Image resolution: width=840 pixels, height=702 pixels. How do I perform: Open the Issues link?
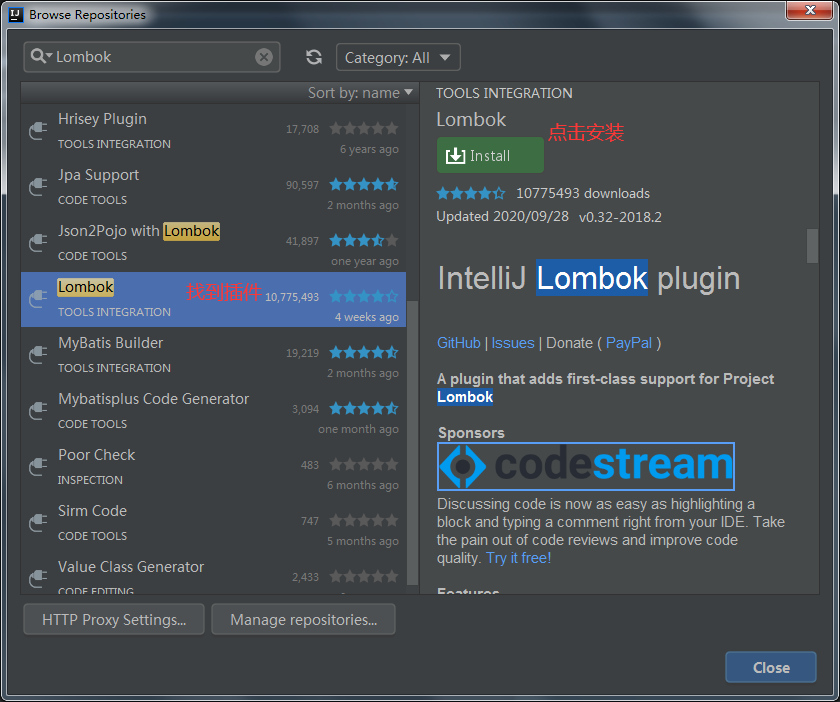(513, 343)
